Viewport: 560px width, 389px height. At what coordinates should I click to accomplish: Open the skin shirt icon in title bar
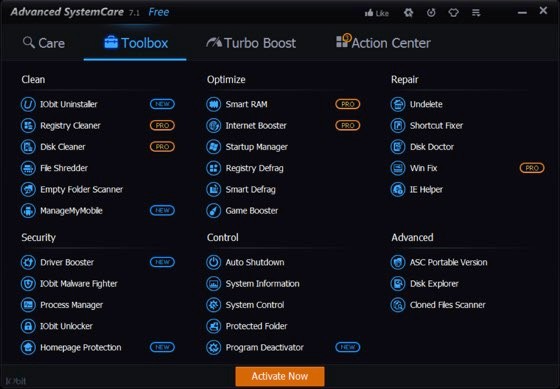pos(454,13)
